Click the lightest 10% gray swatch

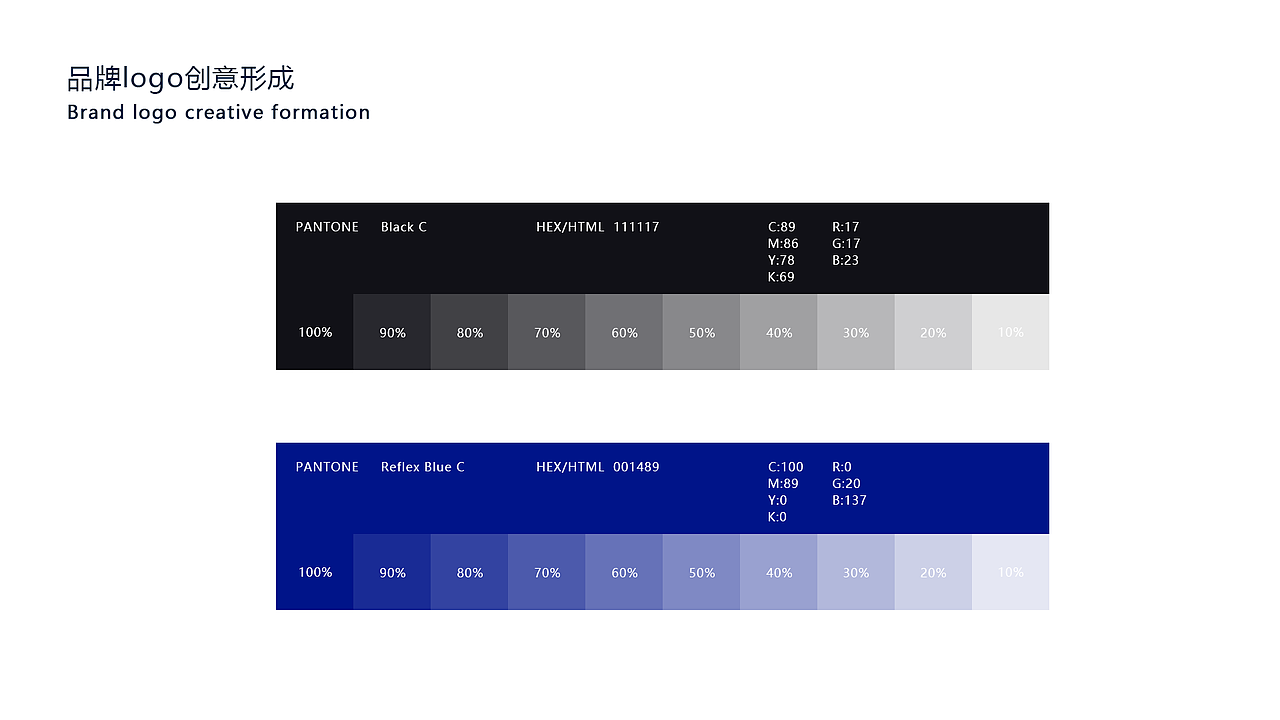point(1010,332)
